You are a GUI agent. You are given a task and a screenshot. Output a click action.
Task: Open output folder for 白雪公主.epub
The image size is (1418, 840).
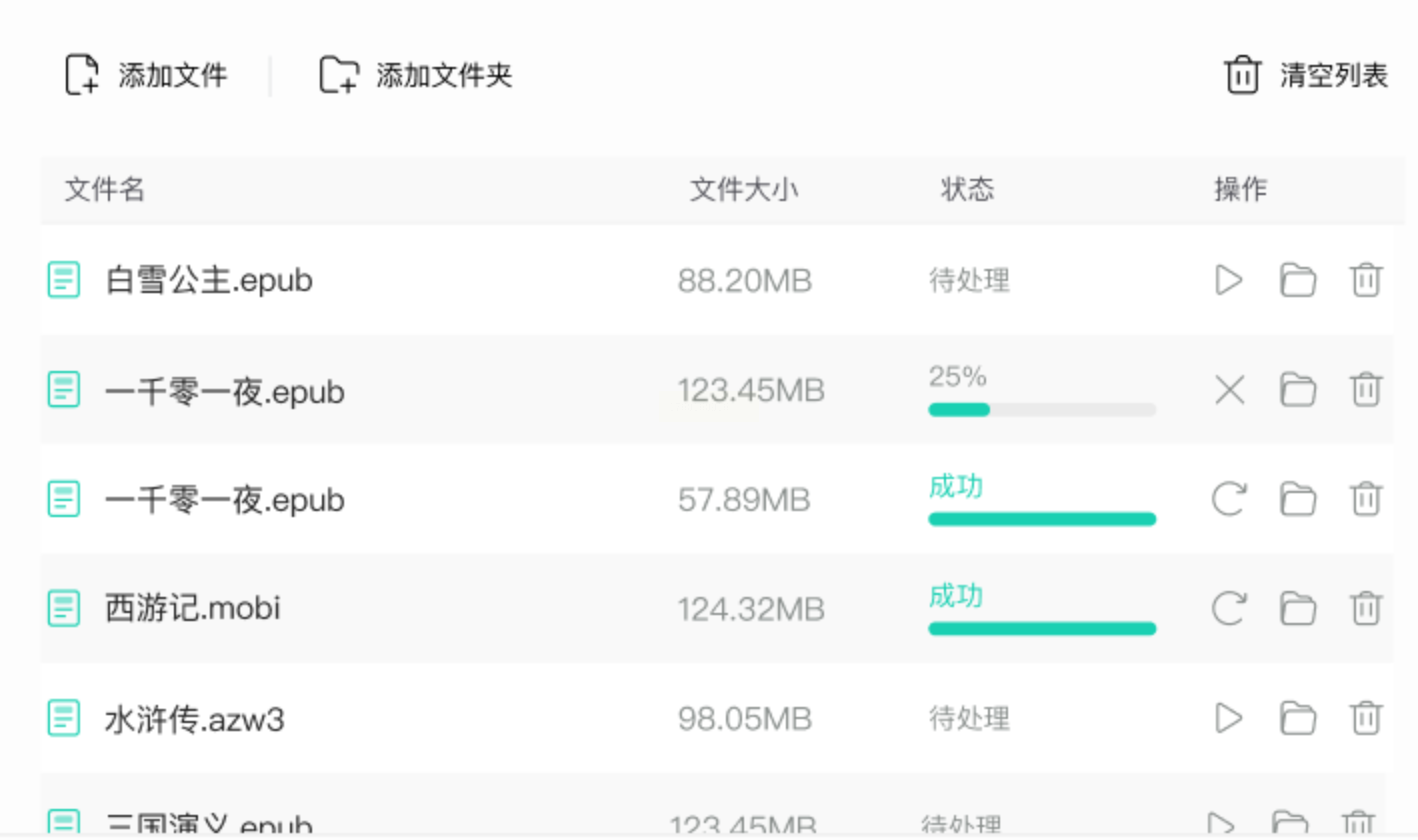click(1297, 281)
